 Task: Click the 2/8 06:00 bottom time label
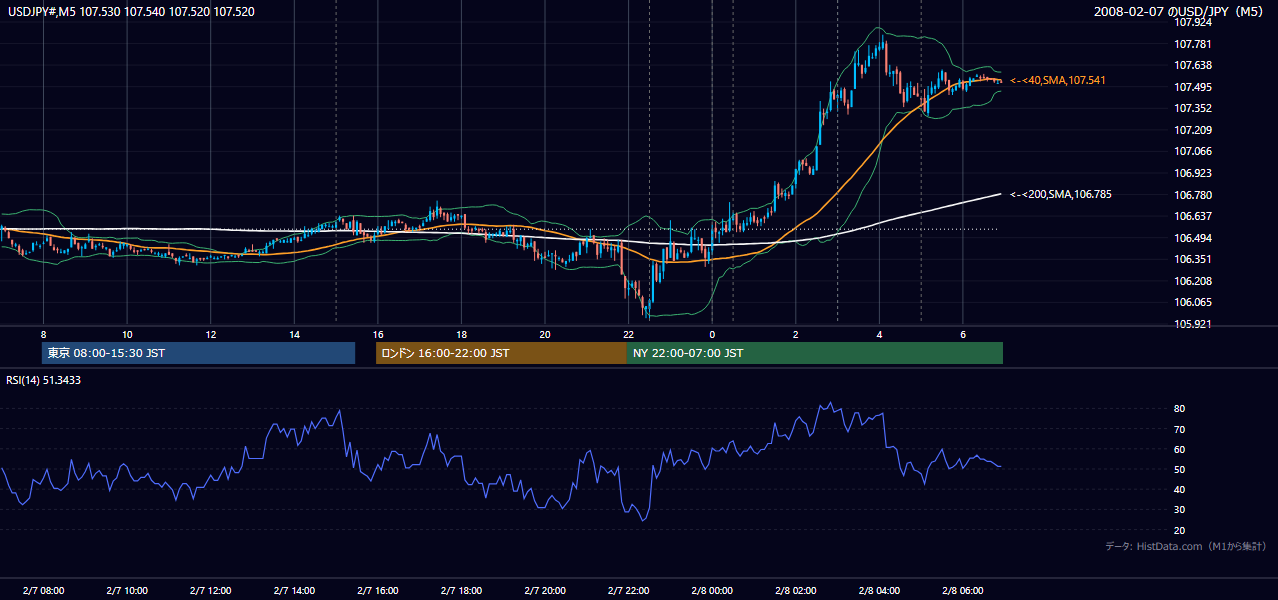click(x=963, y=591)
